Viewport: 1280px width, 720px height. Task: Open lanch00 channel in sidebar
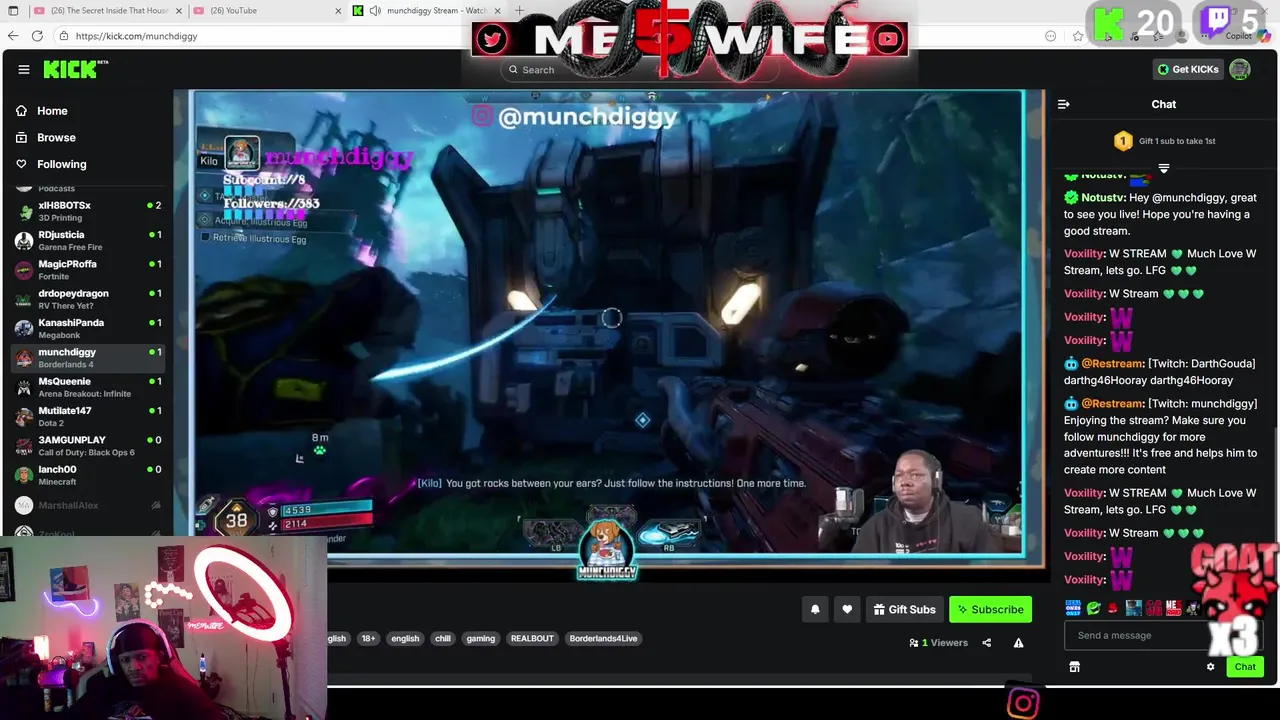[88, 475]
